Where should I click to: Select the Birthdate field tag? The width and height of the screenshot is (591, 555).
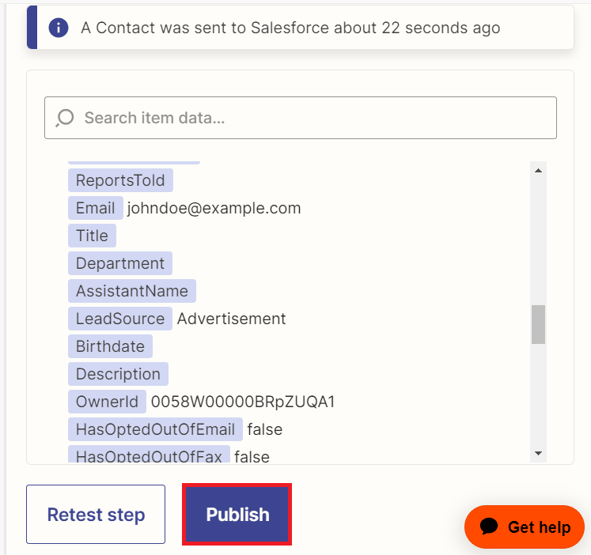[110, 346]
